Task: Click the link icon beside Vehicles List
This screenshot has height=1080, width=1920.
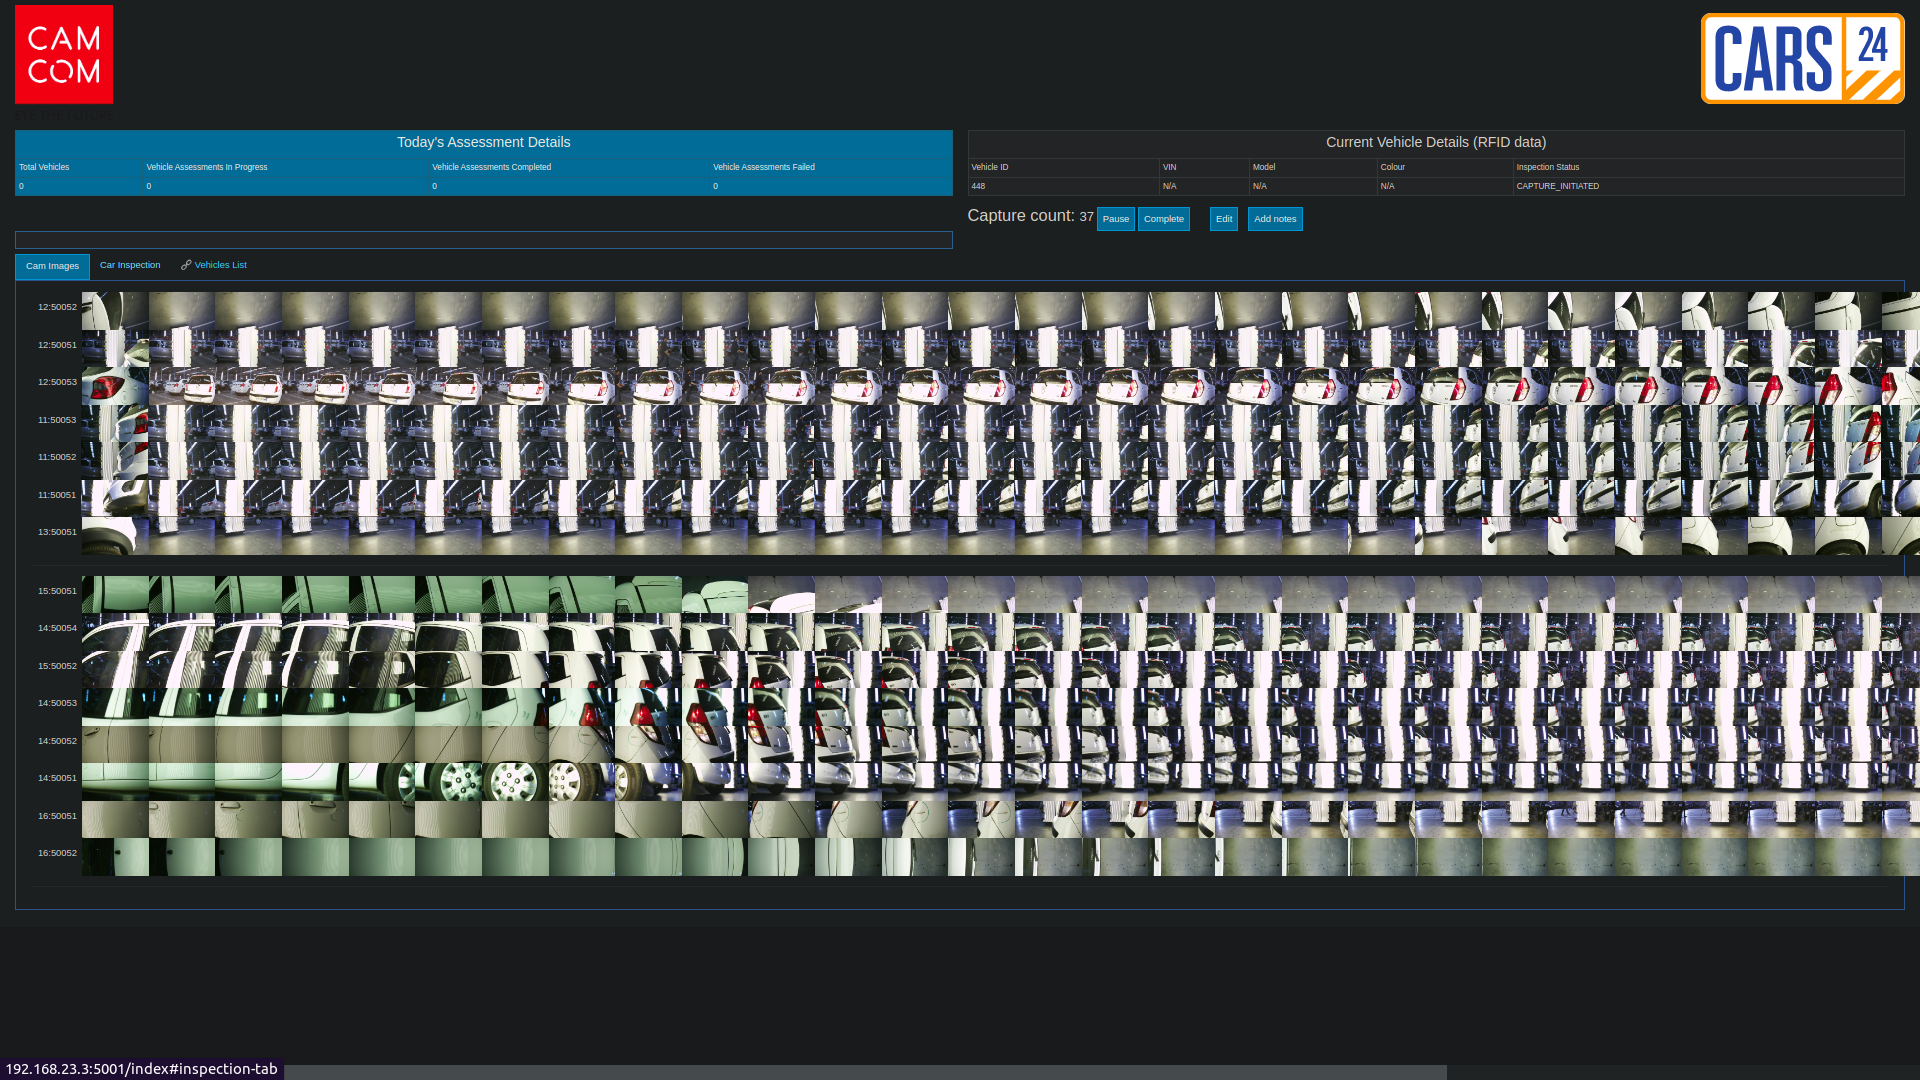Action: pyautogui.click(x=186, y=265)
